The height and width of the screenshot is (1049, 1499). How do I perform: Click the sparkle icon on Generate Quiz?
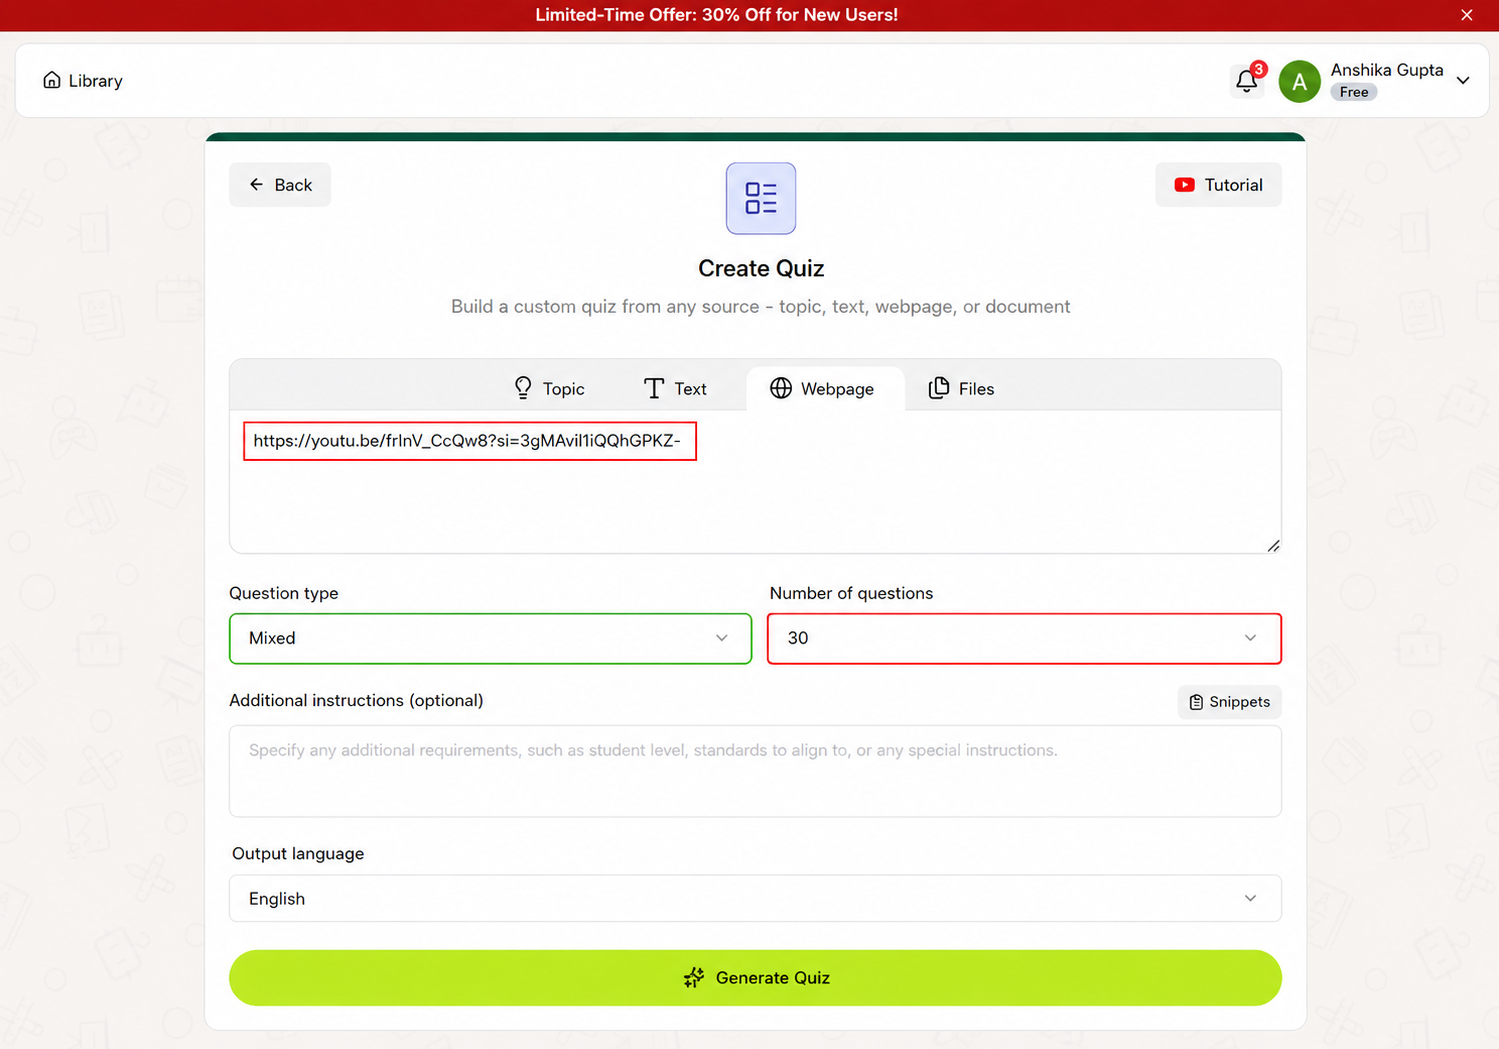click(694, 978)
